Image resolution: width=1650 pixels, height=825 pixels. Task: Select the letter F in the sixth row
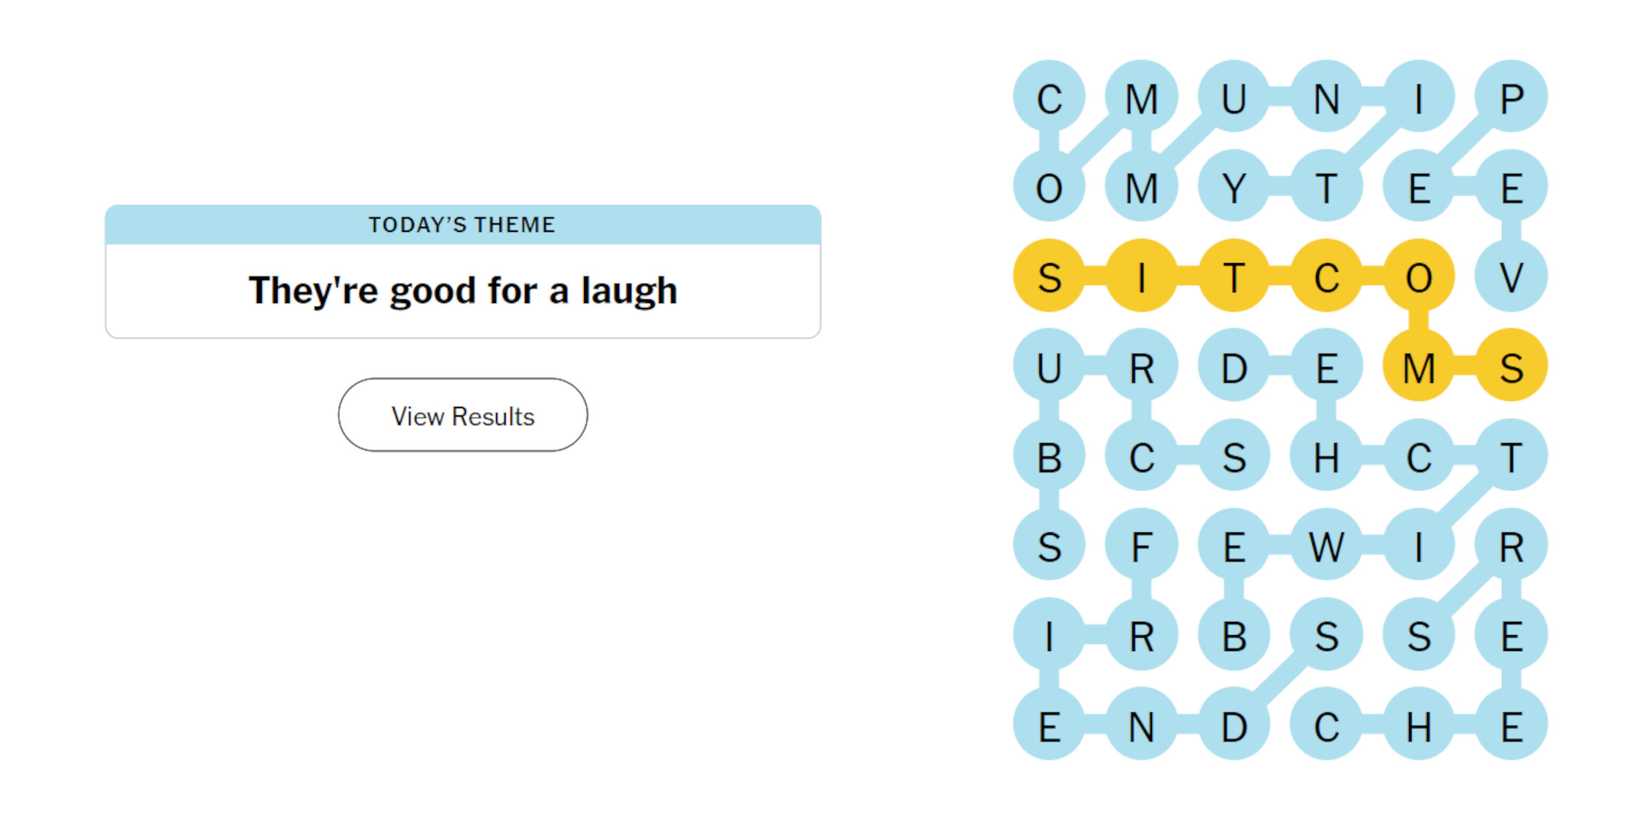(x=1142, y=547)
